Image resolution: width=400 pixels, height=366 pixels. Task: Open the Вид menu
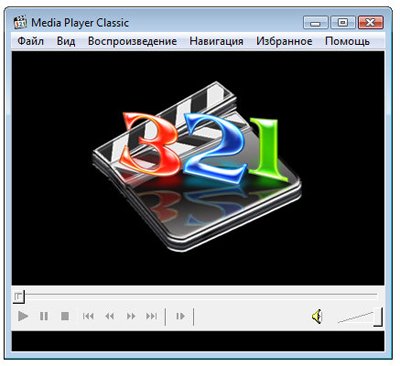pyautogui.click(x=66, y=41)
